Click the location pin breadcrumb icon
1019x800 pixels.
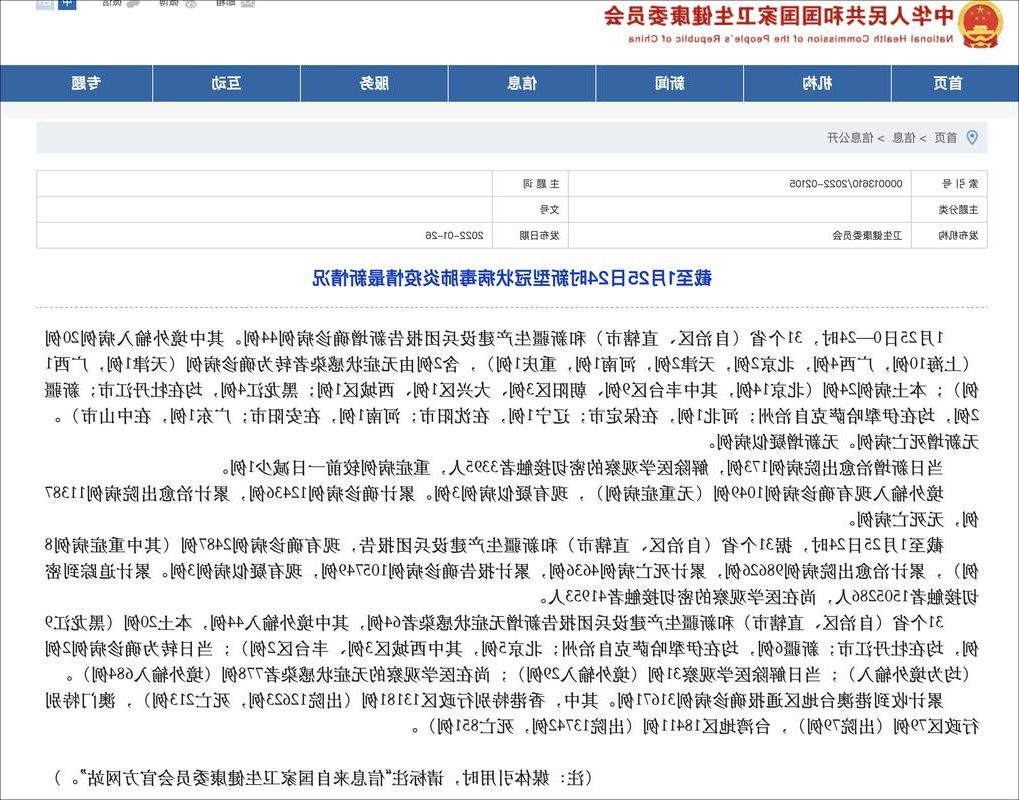971,138
